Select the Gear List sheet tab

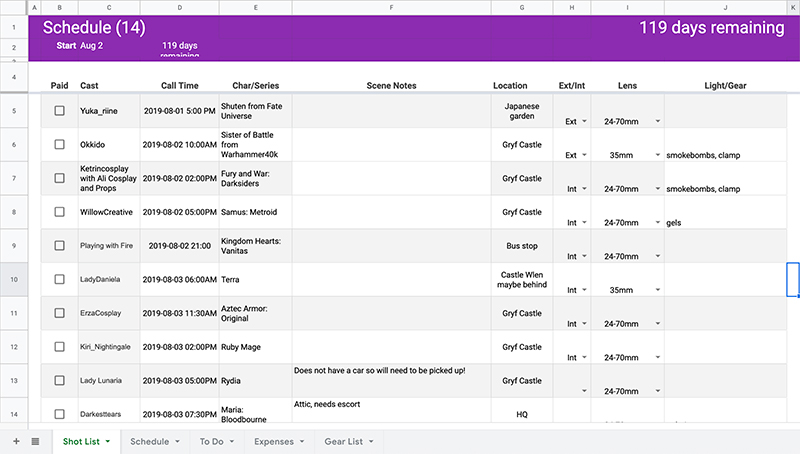(343, 441)
